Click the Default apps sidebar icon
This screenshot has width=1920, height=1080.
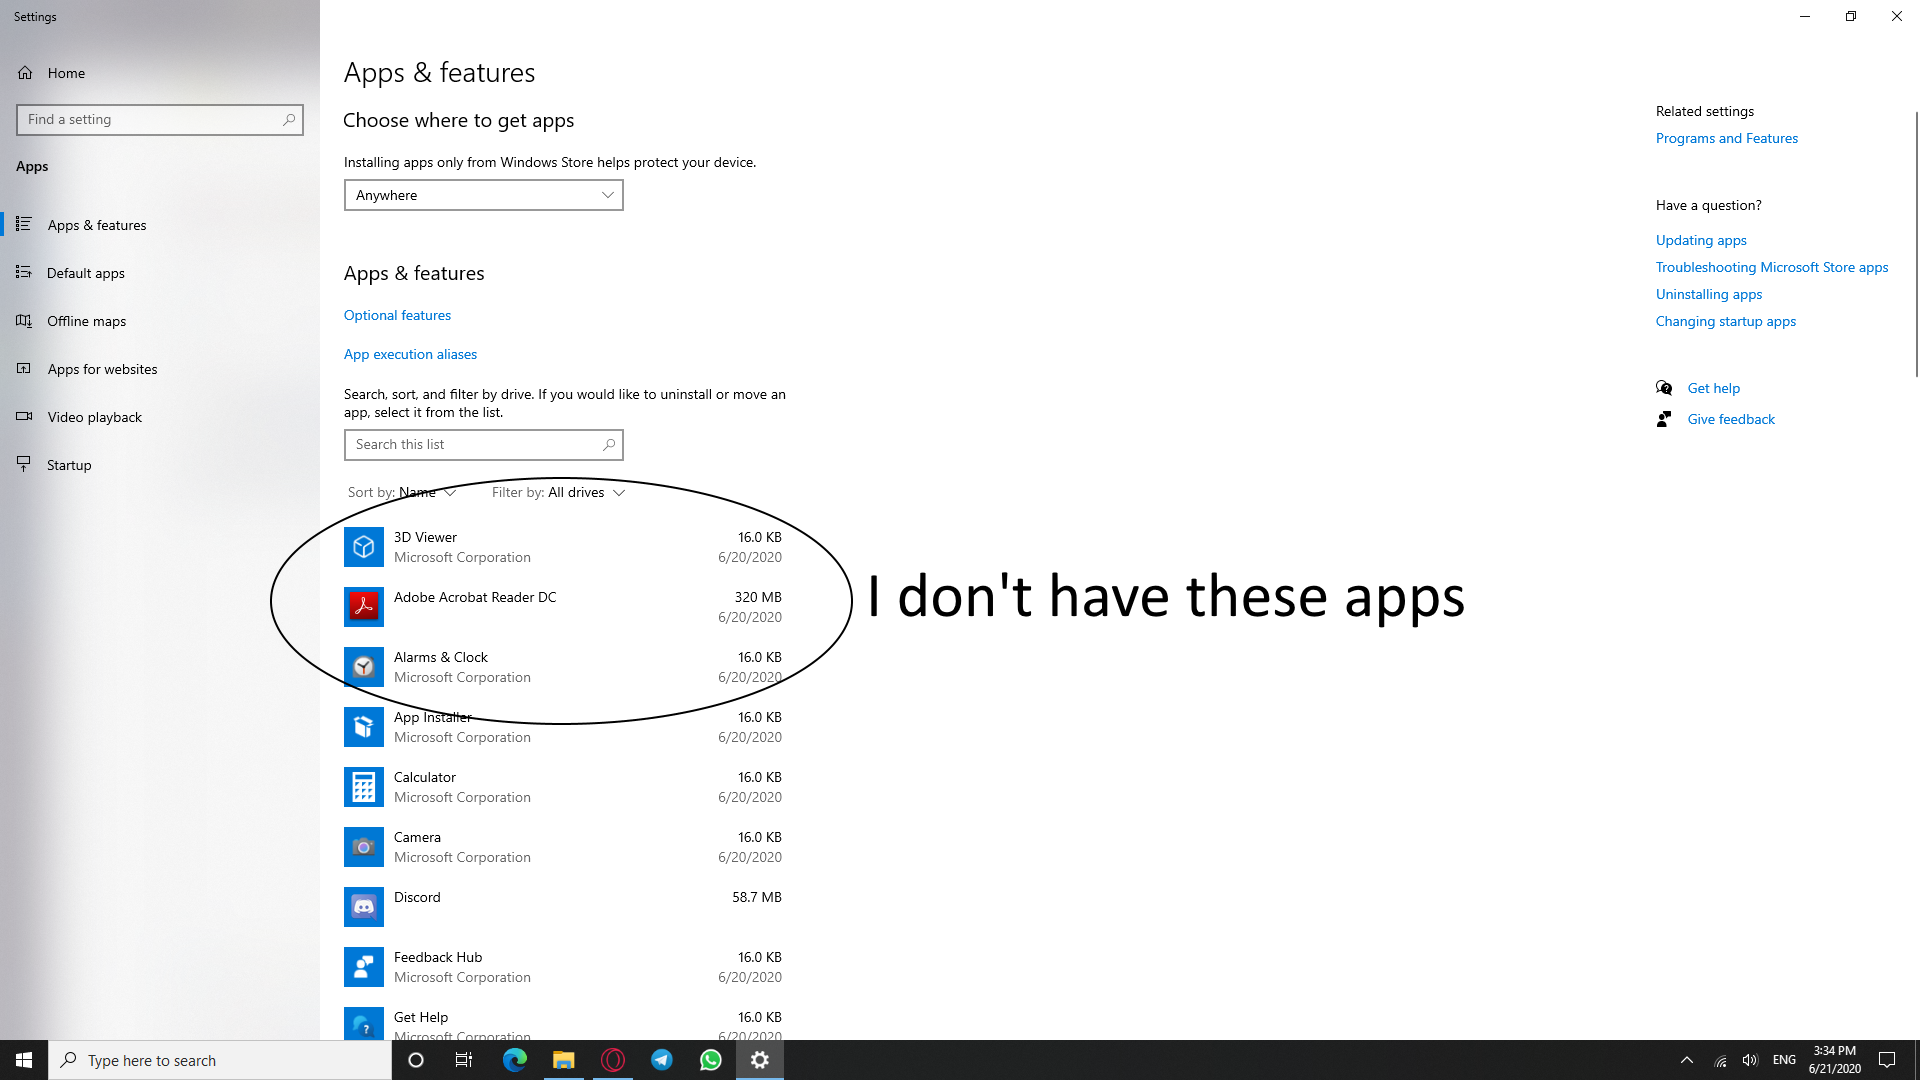click(24, 272)
